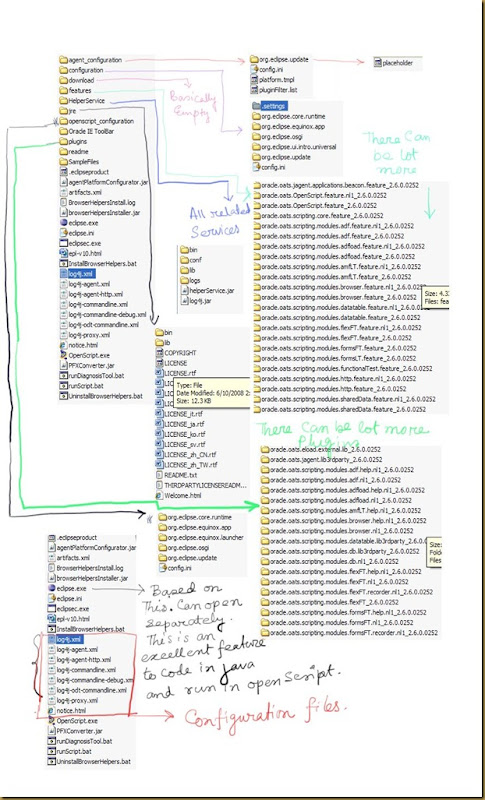Select the "readme" folder name
Screen dimensions: 485x800
coord(79,152)
